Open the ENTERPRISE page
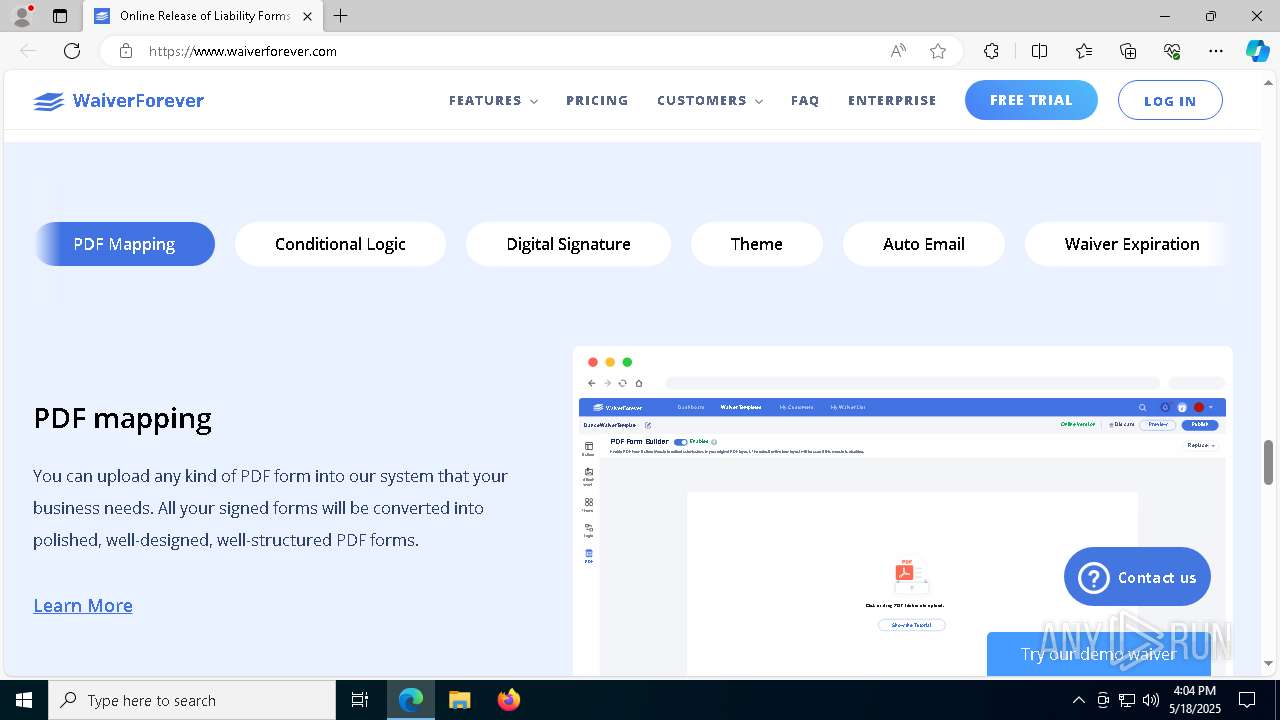Viewport: 1280px width, 720px height. (892, 101)
